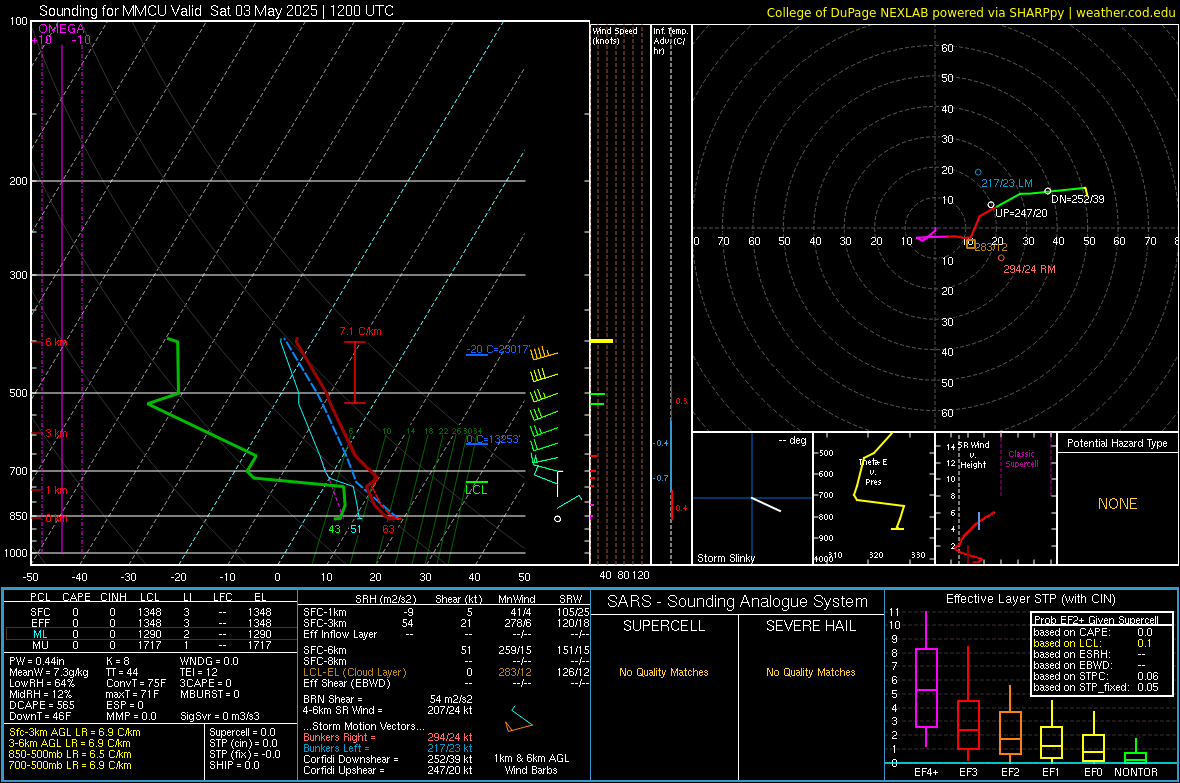Click the 7.1 C/km lapse rate label
1180x783 pixels.
(x=360, y=331)
